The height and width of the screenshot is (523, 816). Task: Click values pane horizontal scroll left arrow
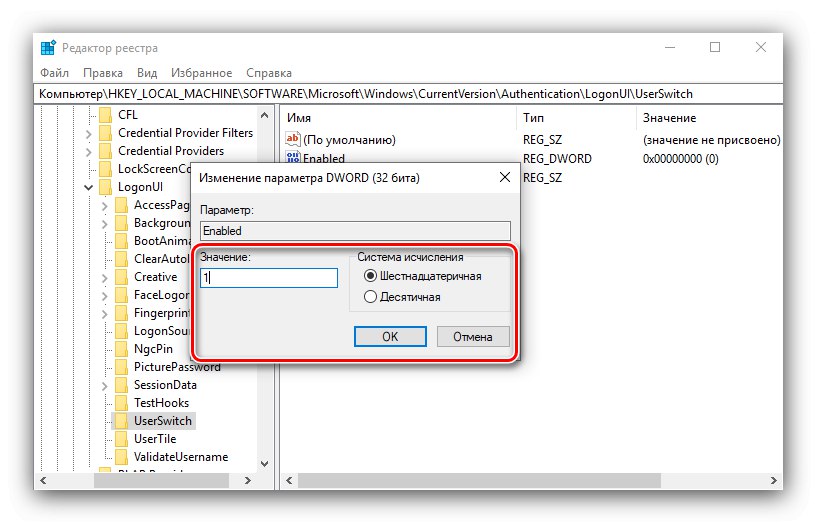click(289, 480)
